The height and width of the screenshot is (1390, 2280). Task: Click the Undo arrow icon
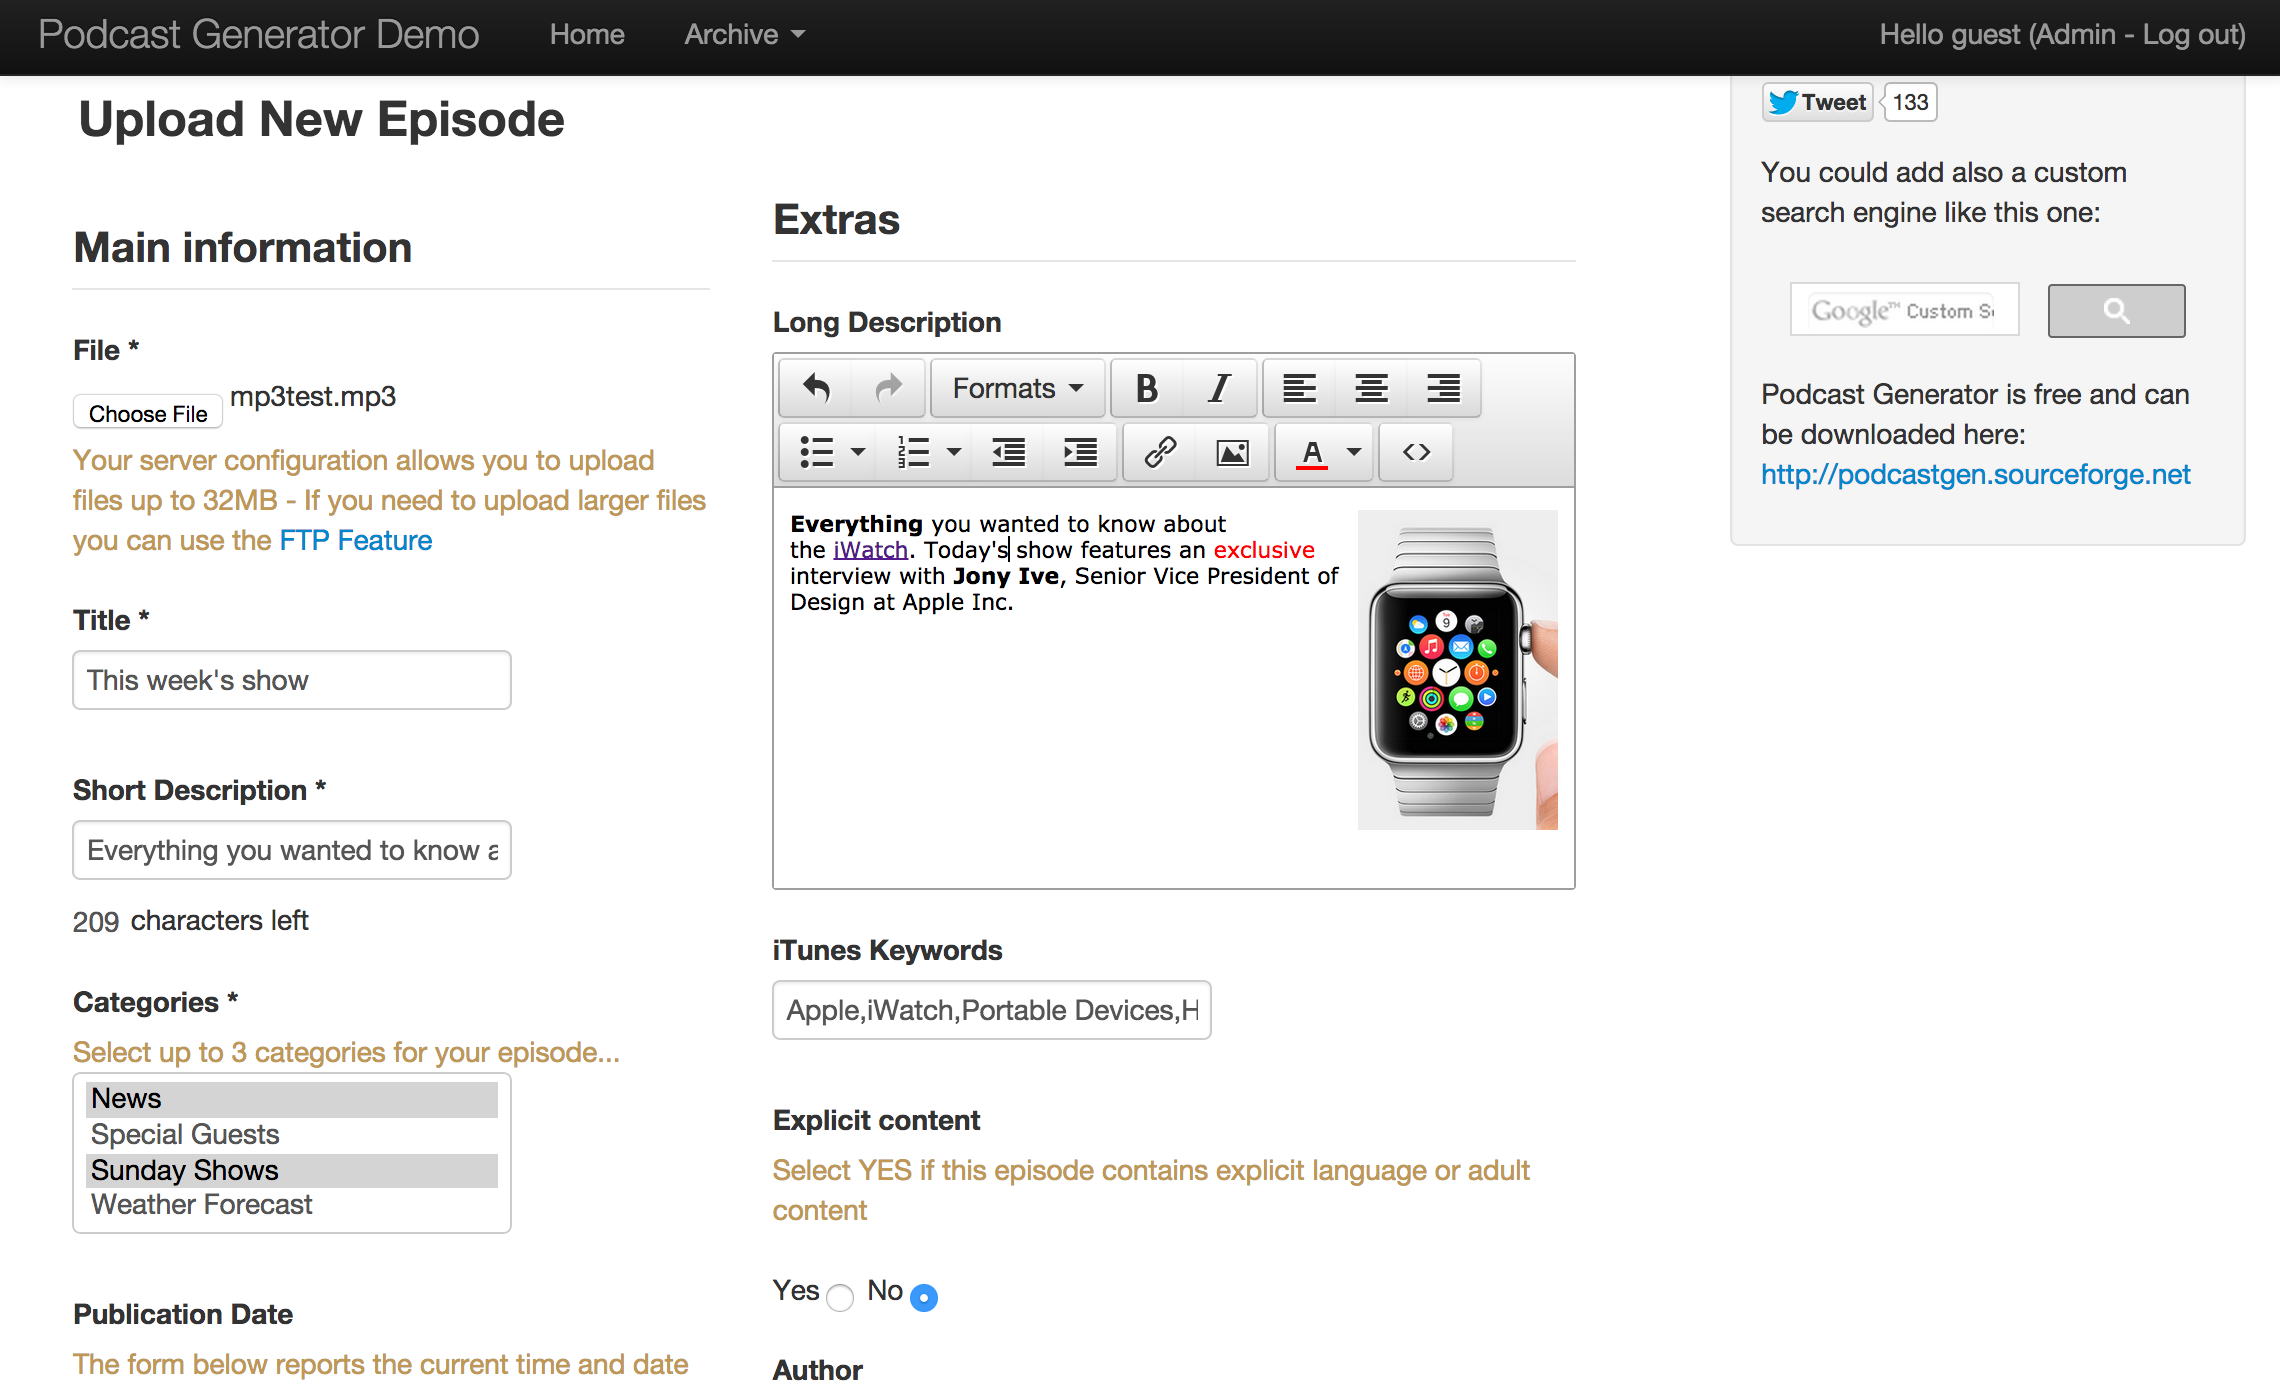tap(814, 386)
